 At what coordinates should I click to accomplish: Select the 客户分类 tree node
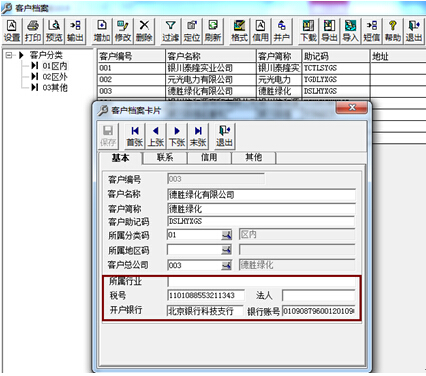46,55
